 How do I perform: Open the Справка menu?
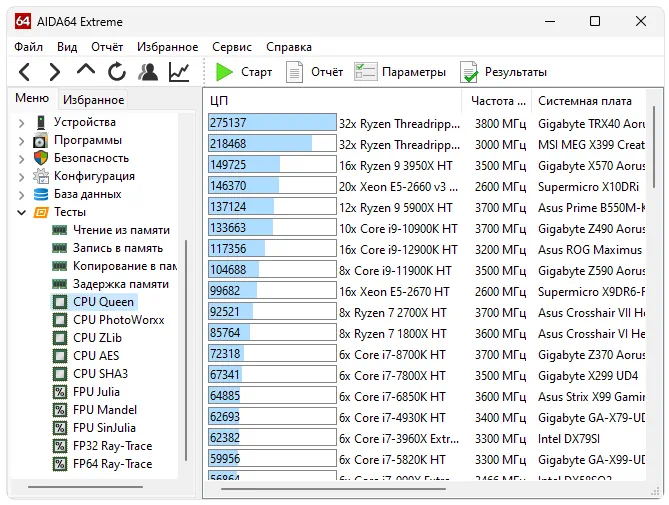coord(289,46)
